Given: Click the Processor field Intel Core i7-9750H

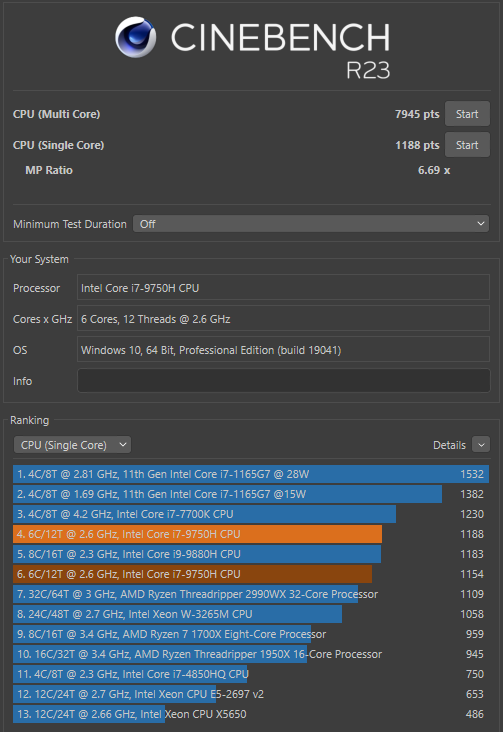Looking at the screenshot, I should click(283, 288).
